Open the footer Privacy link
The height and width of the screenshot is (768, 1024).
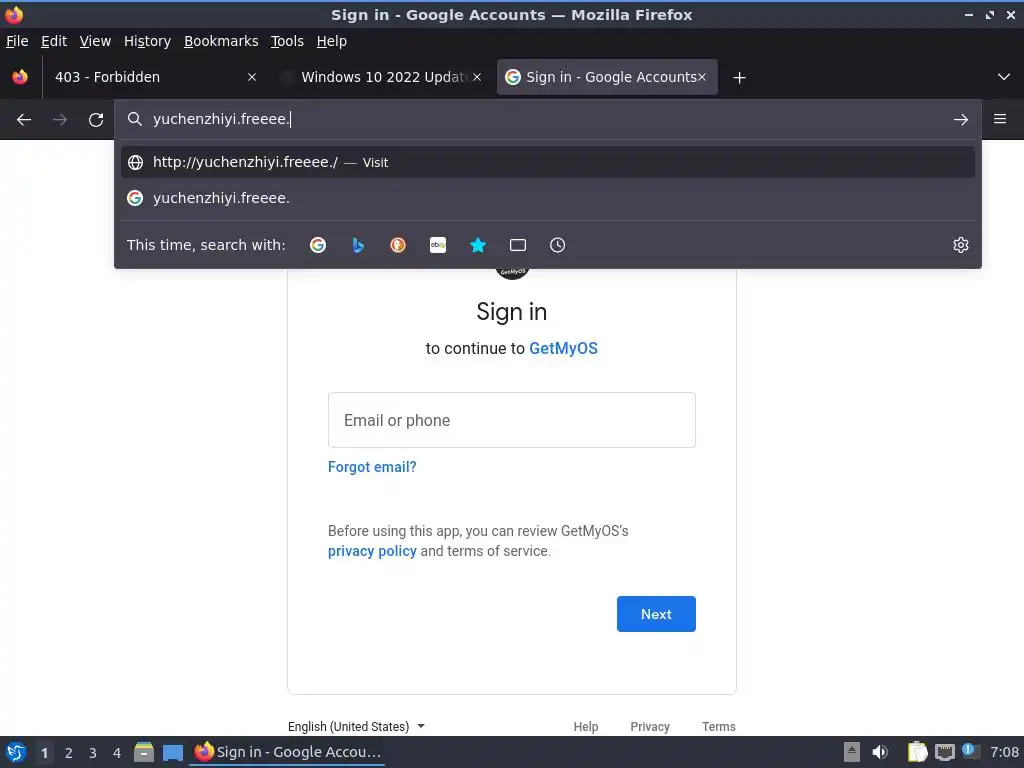tap(650, 726)
